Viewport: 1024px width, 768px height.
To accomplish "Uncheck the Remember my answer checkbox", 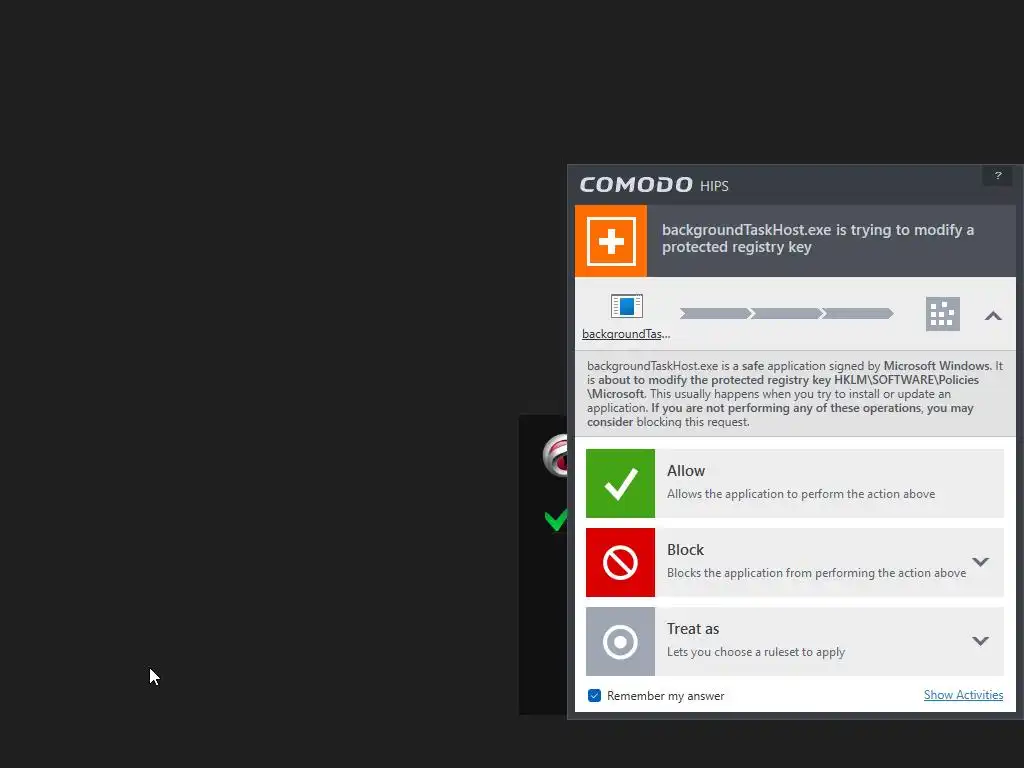I will point(594,696).
